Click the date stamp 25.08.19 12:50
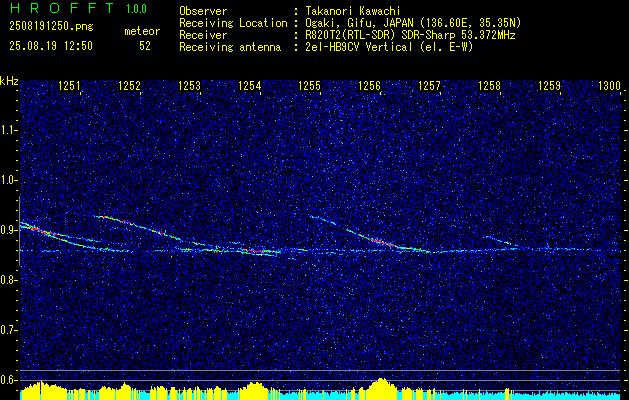Viewport: 629px width, 400px height. pyautogui.click(x=51, y=46)
